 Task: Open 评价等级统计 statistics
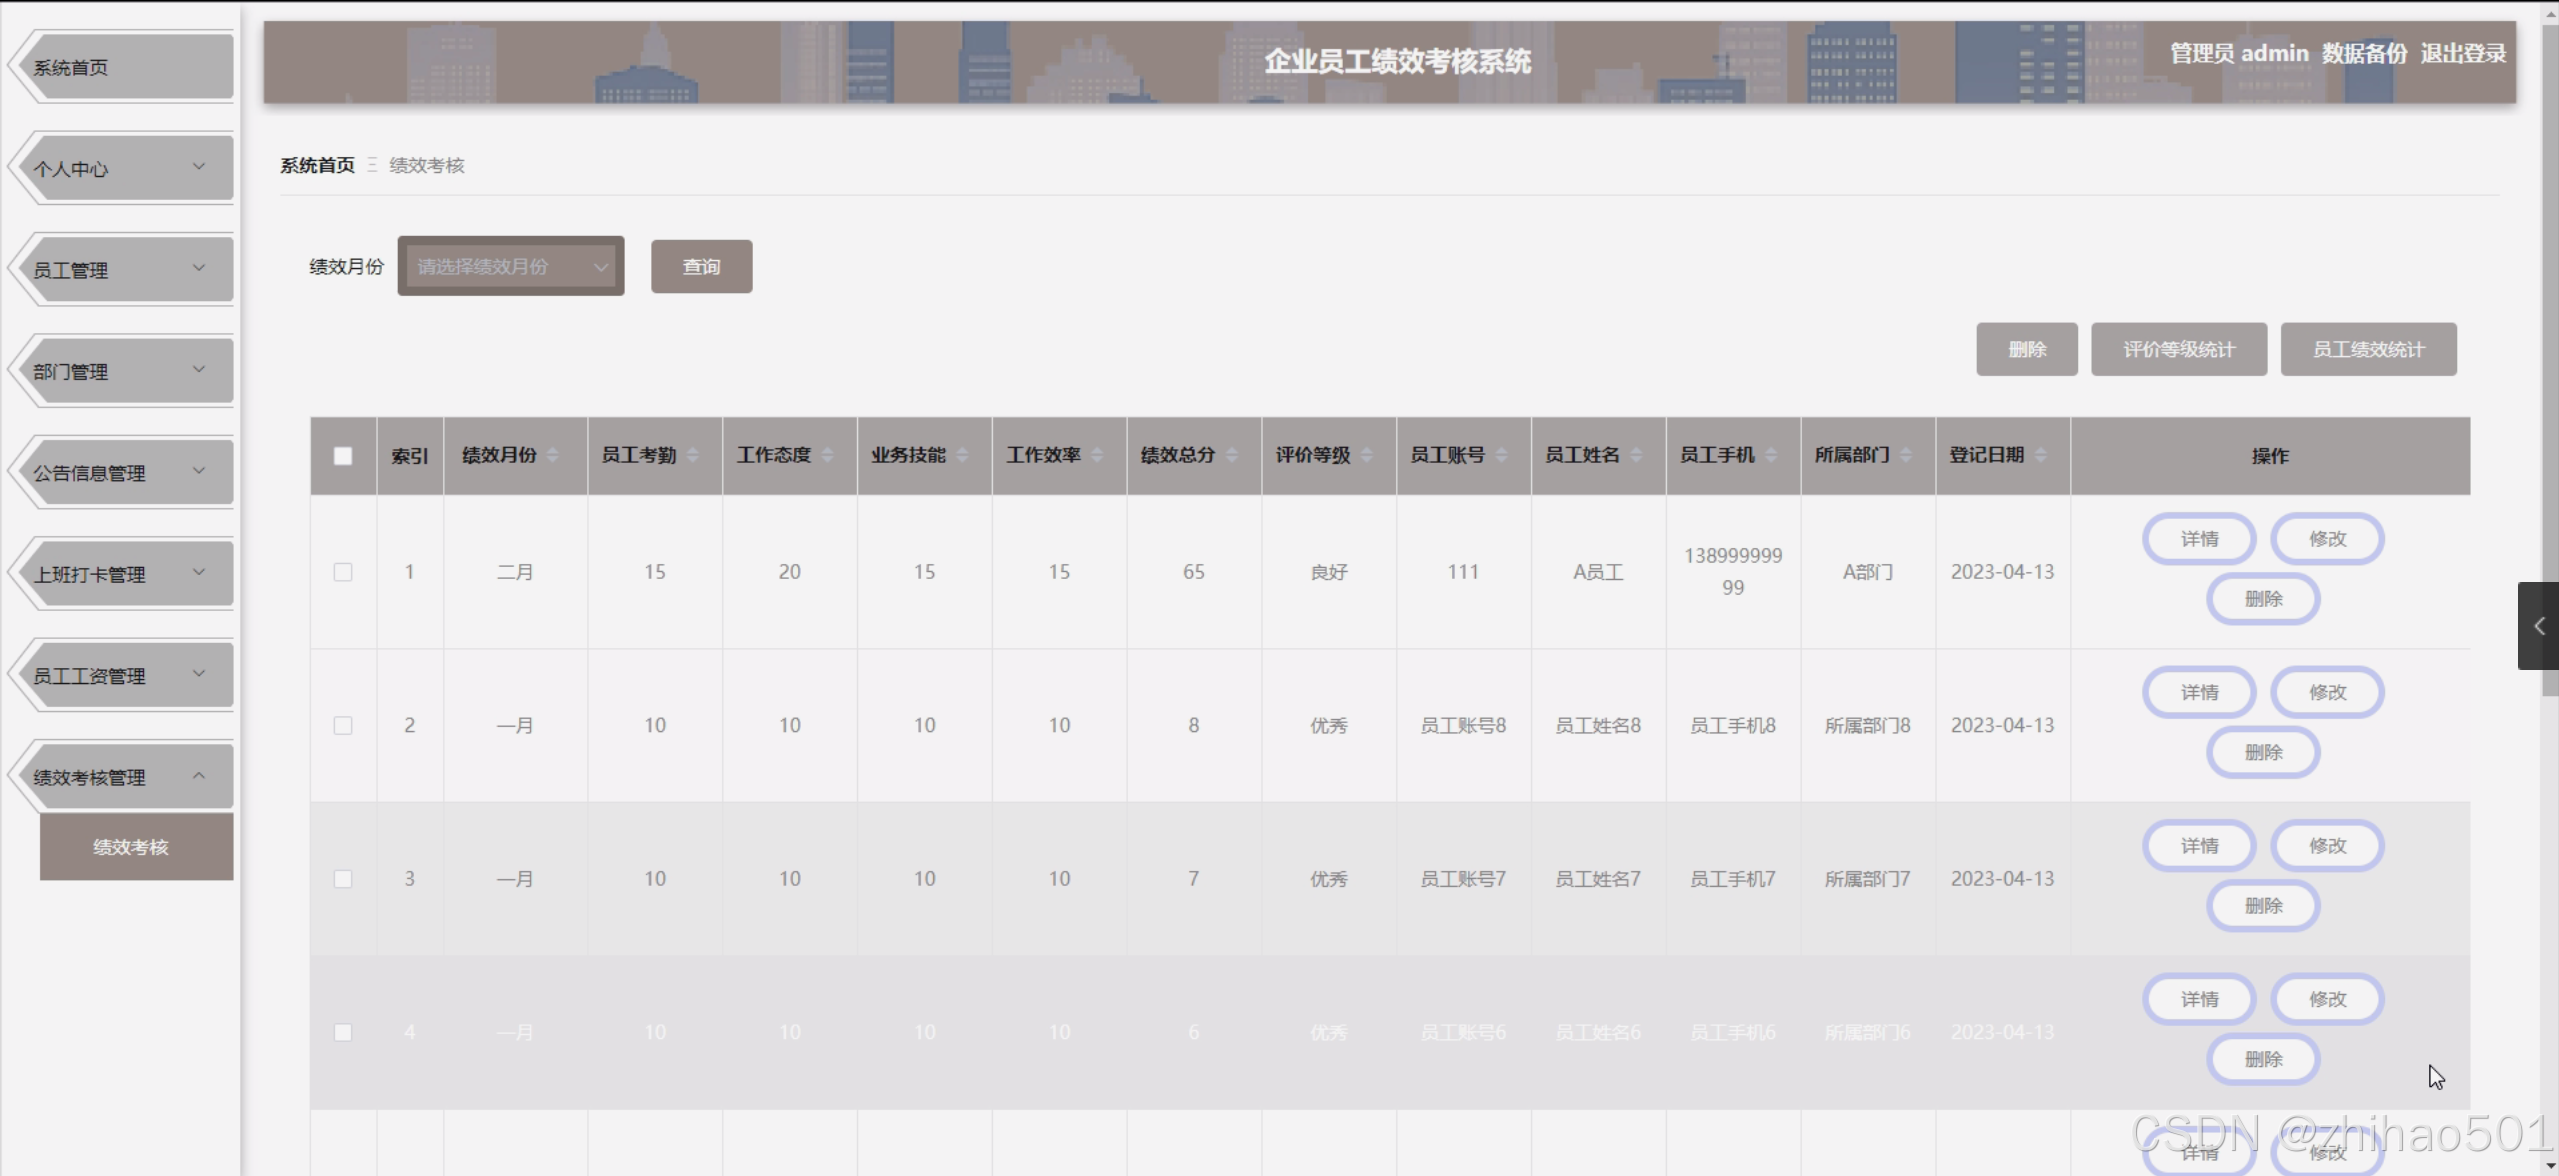[x=2179, y=349]
